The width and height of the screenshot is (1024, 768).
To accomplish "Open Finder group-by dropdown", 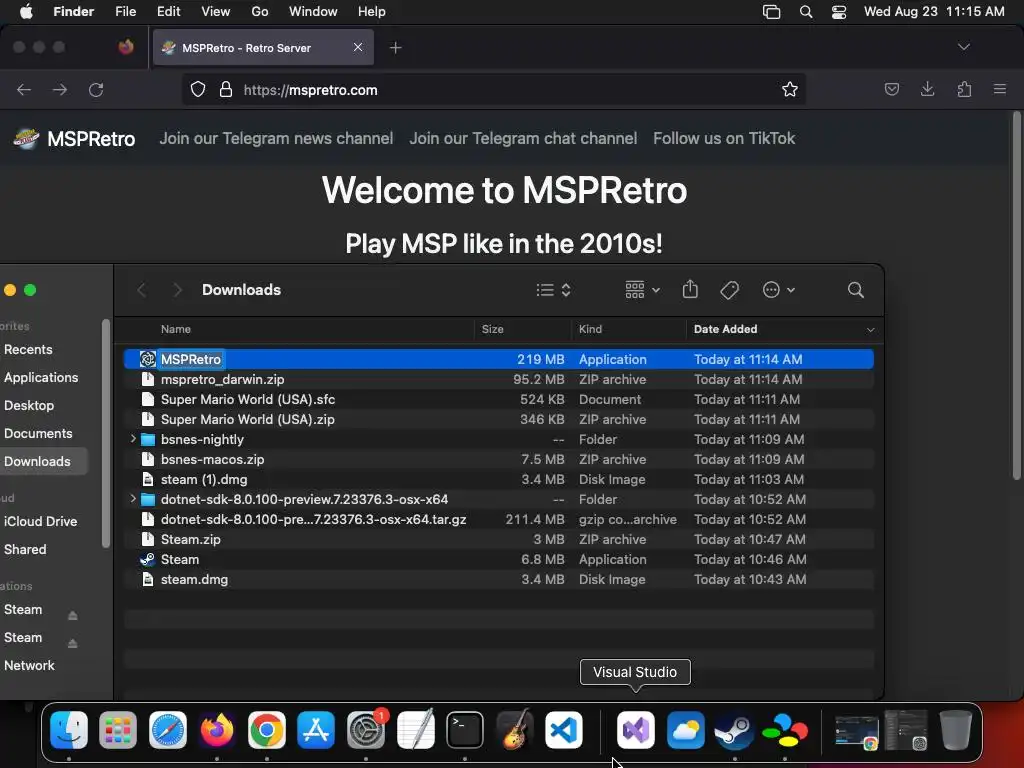I will (643, 290).
